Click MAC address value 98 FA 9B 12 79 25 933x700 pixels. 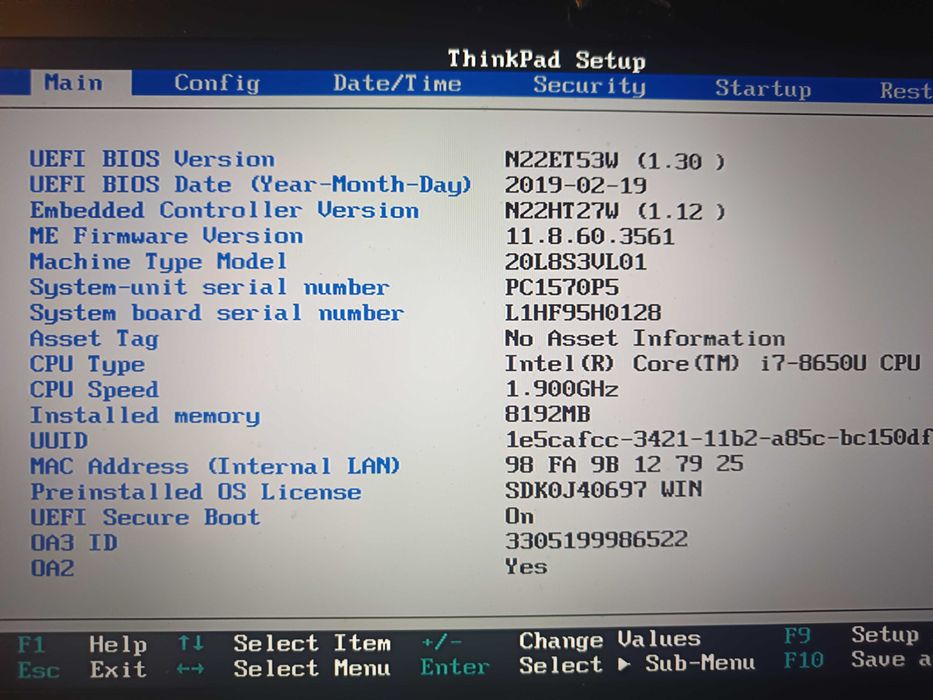(624, 464)
